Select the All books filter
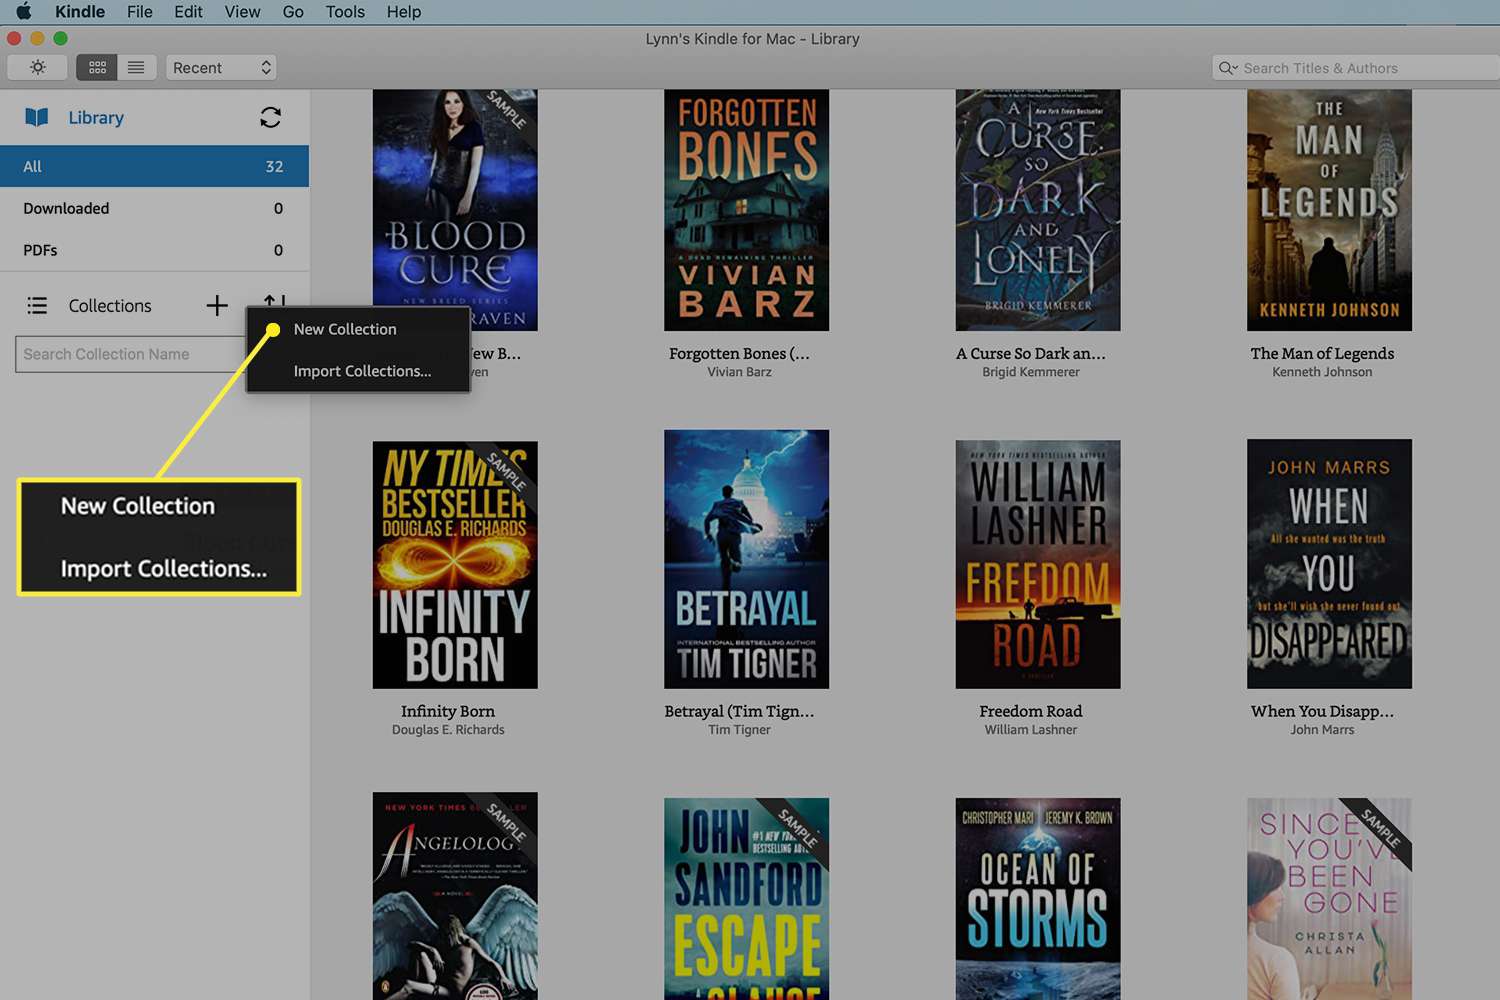The height and width of the screenshot is (1000, 1500). [x=154, y=166]
